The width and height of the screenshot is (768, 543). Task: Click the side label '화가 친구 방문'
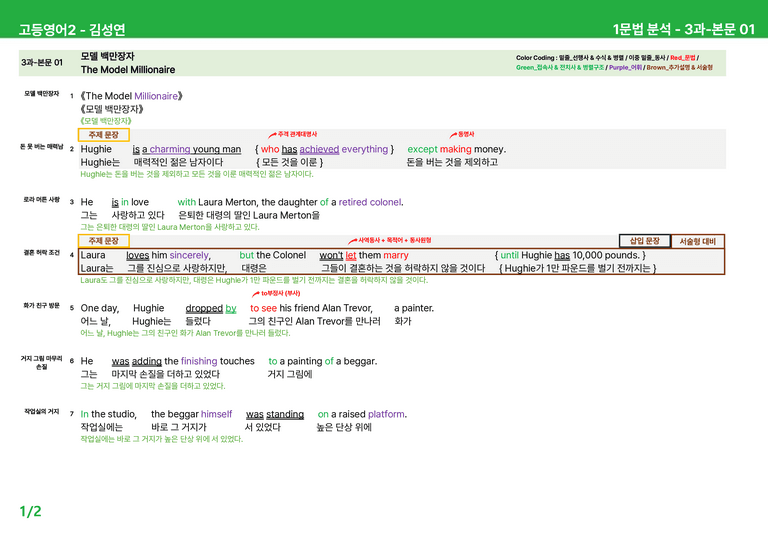point(42,306)
